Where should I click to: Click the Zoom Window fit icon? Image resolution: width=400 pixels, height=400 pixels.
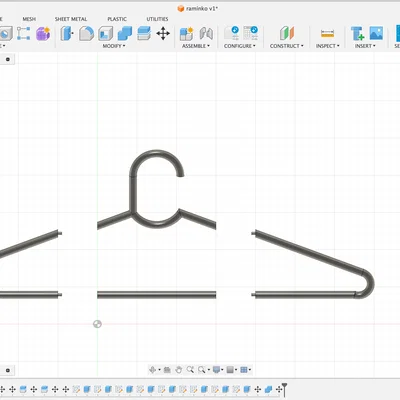coord(201,370)
